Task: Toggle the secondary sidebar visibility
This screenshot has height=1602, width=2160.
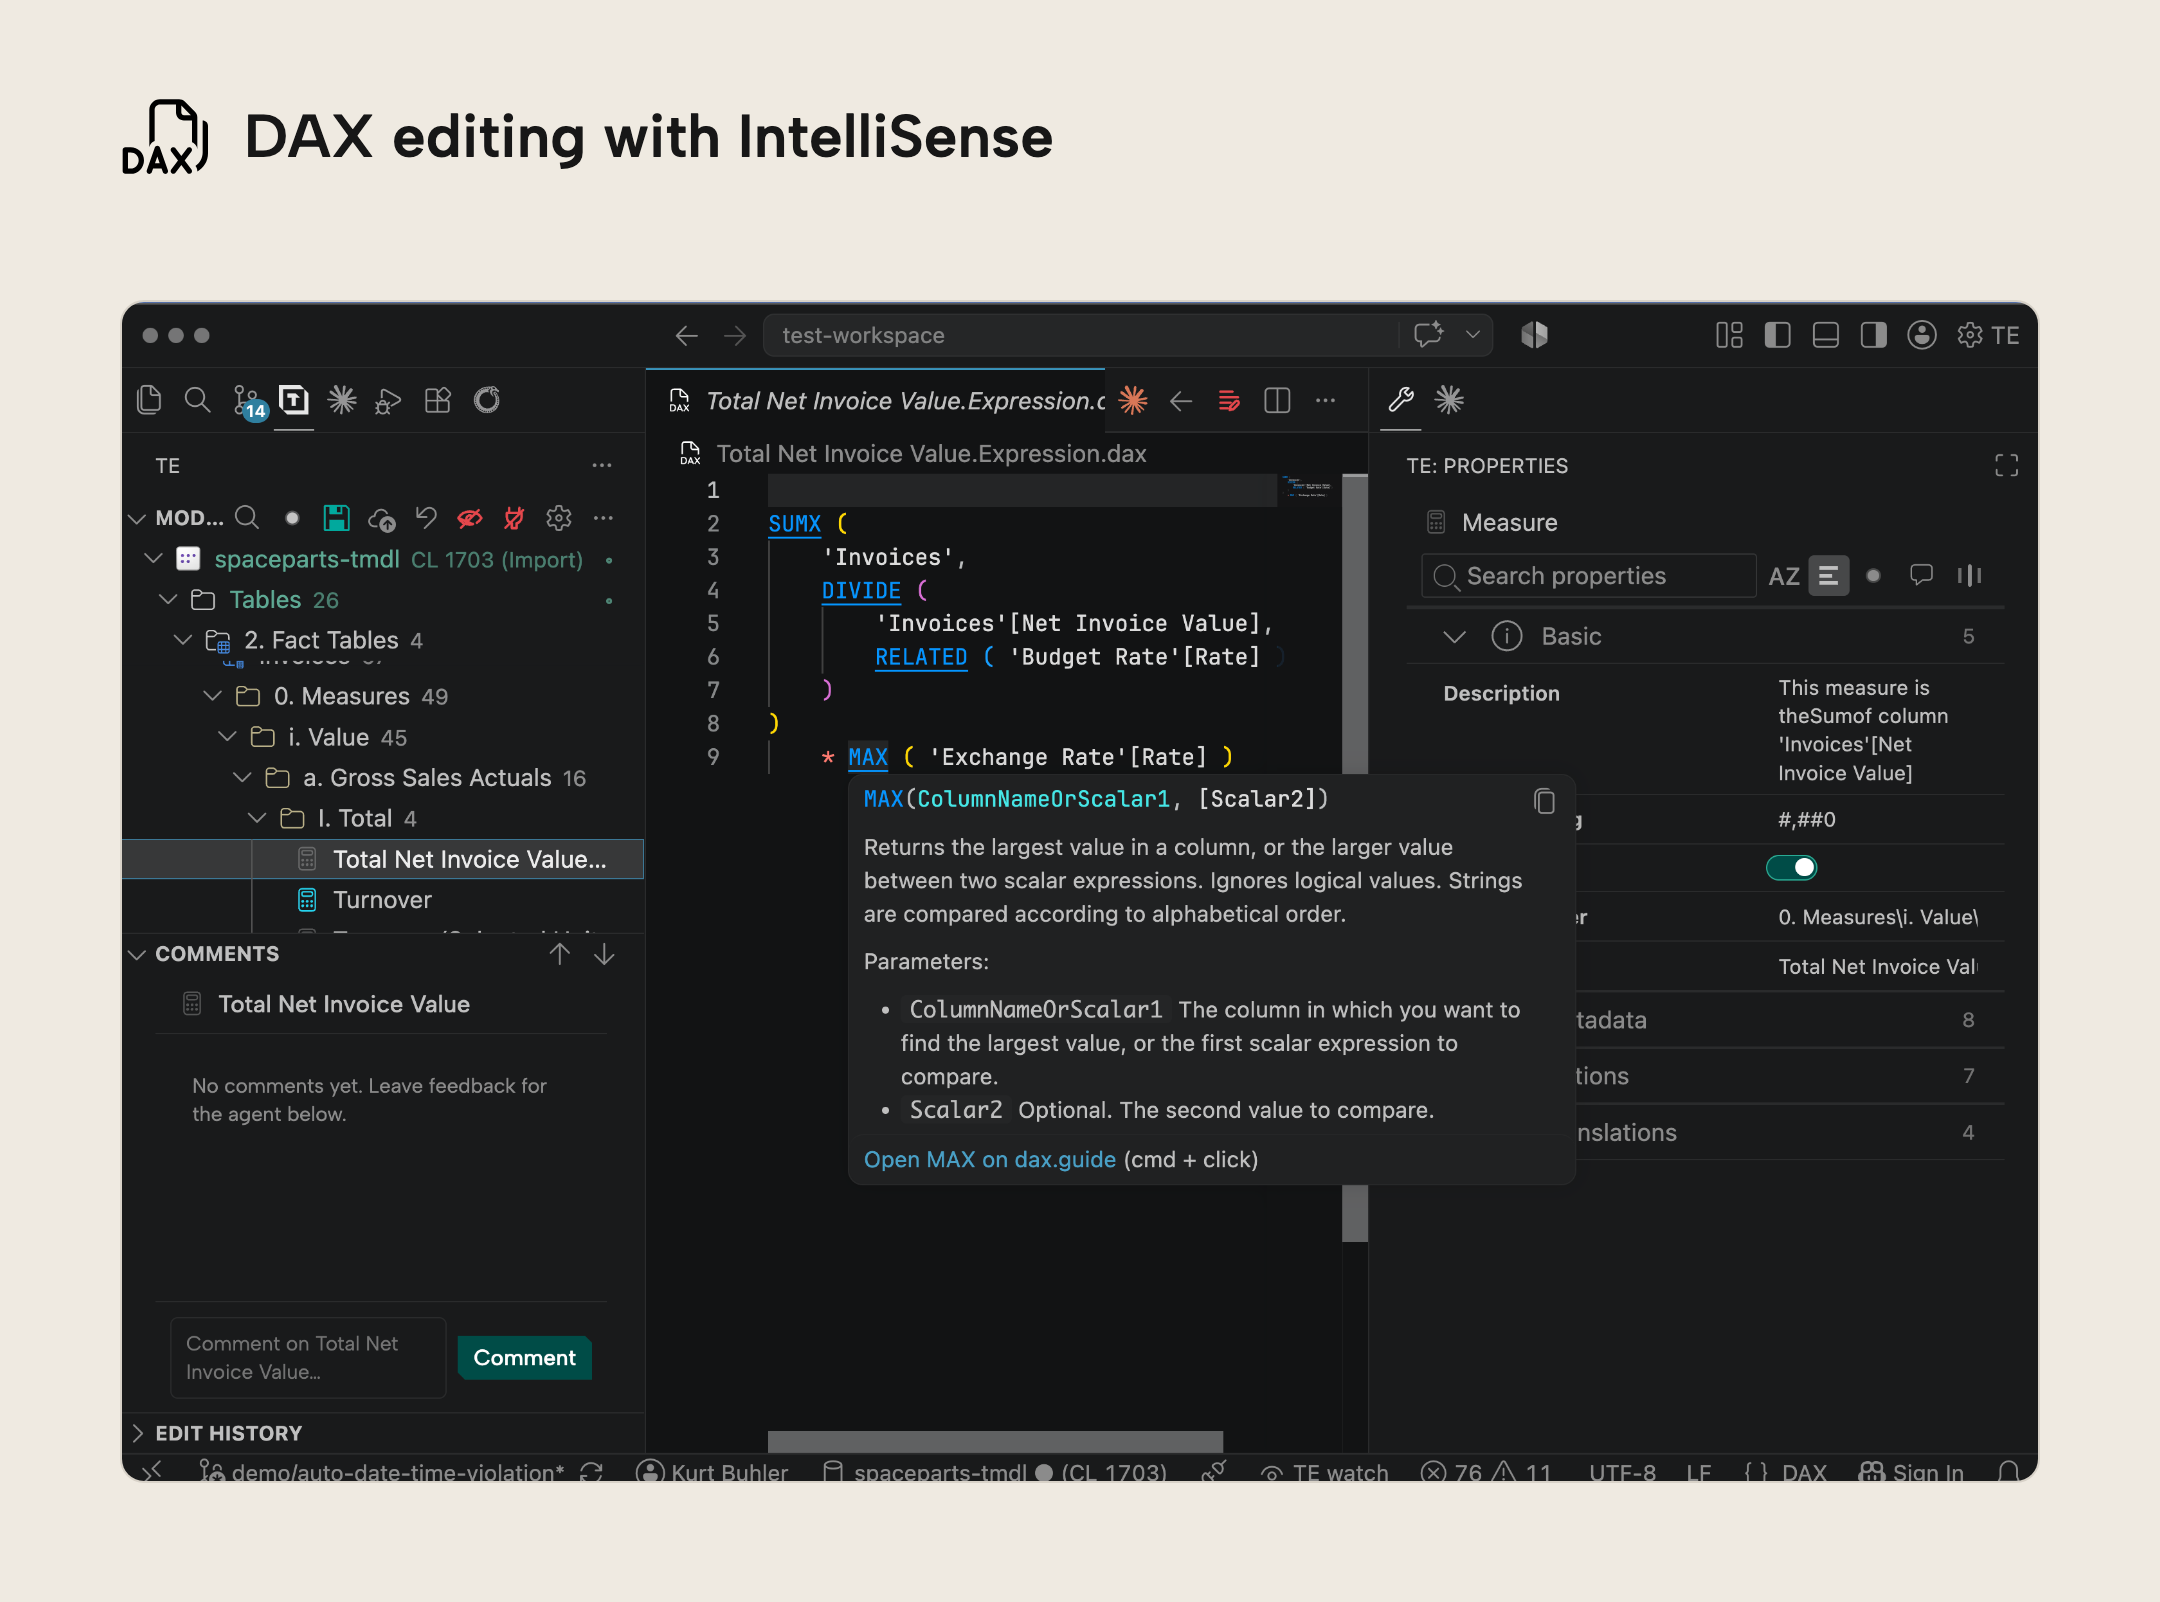Action: tap(1874, 335)
